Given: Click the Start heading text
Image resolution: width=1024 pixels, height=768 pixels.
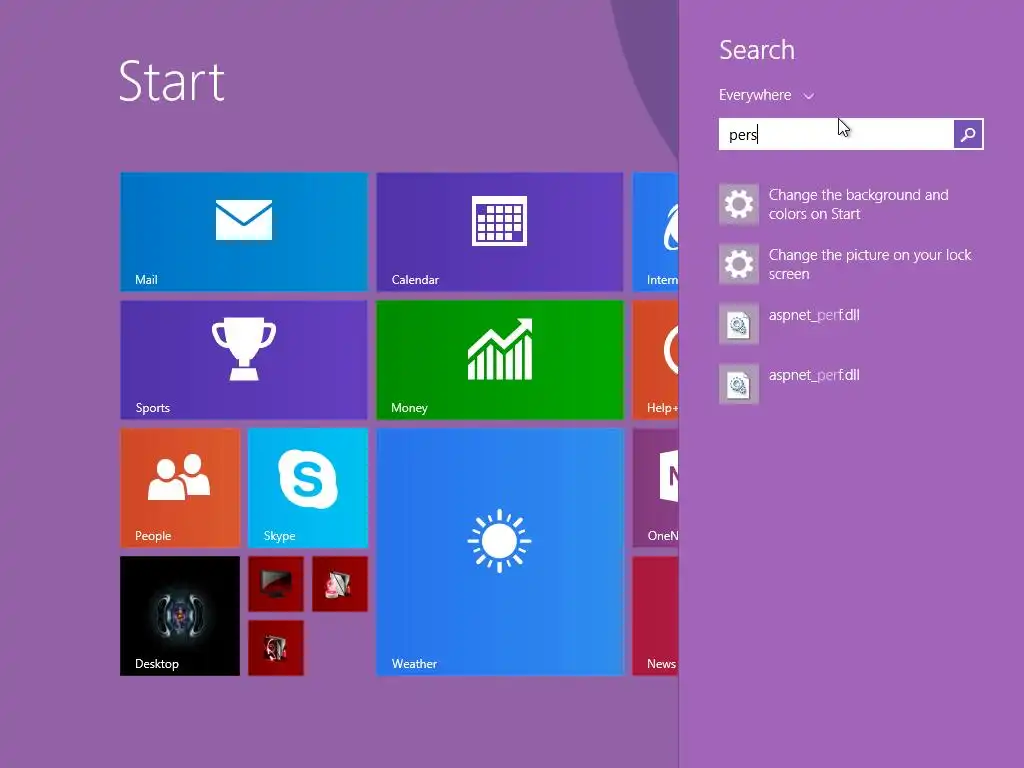Looking at the screenshot, I should click(x=172, y=82).
